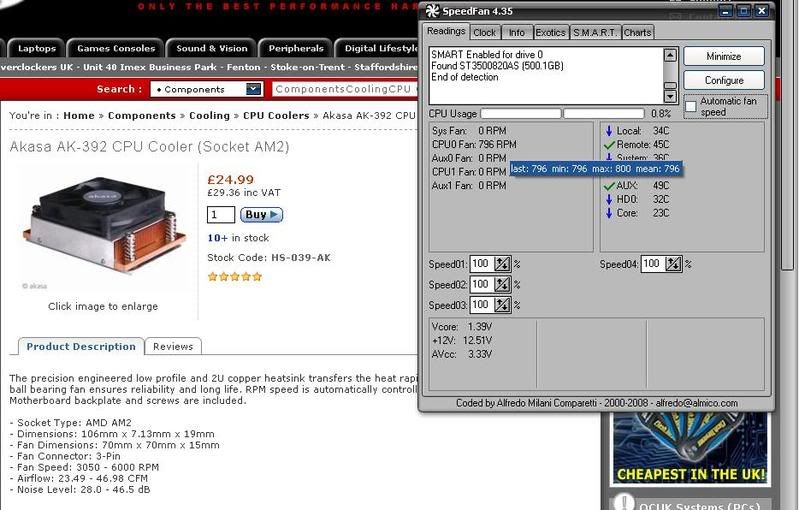Go to the CPU Coolers breadcrumb link

[276, 116]
